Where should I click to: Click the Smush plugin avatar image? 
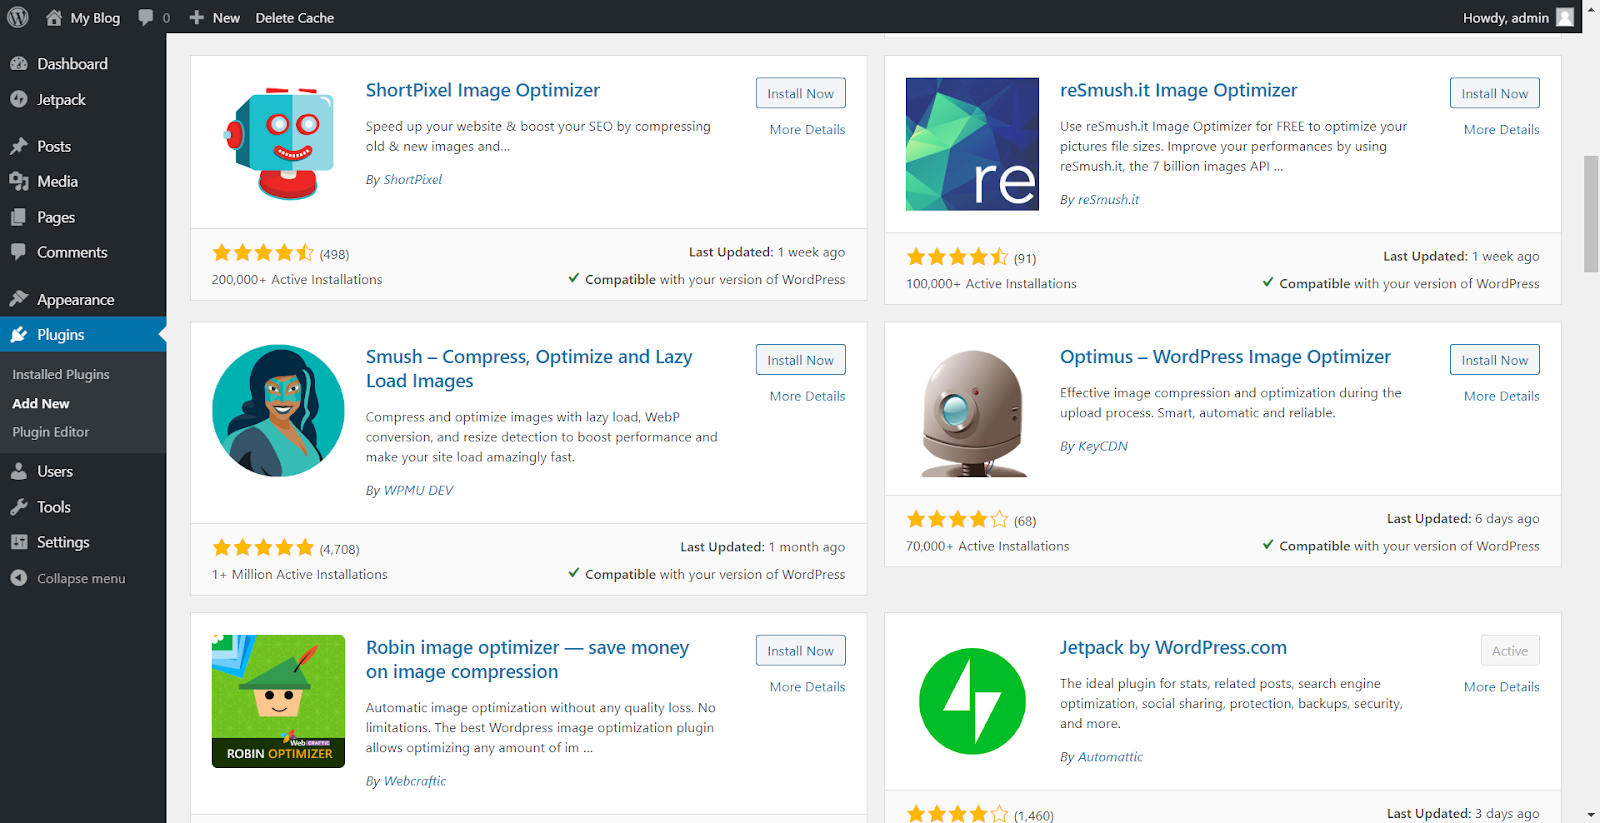point(278,411)
